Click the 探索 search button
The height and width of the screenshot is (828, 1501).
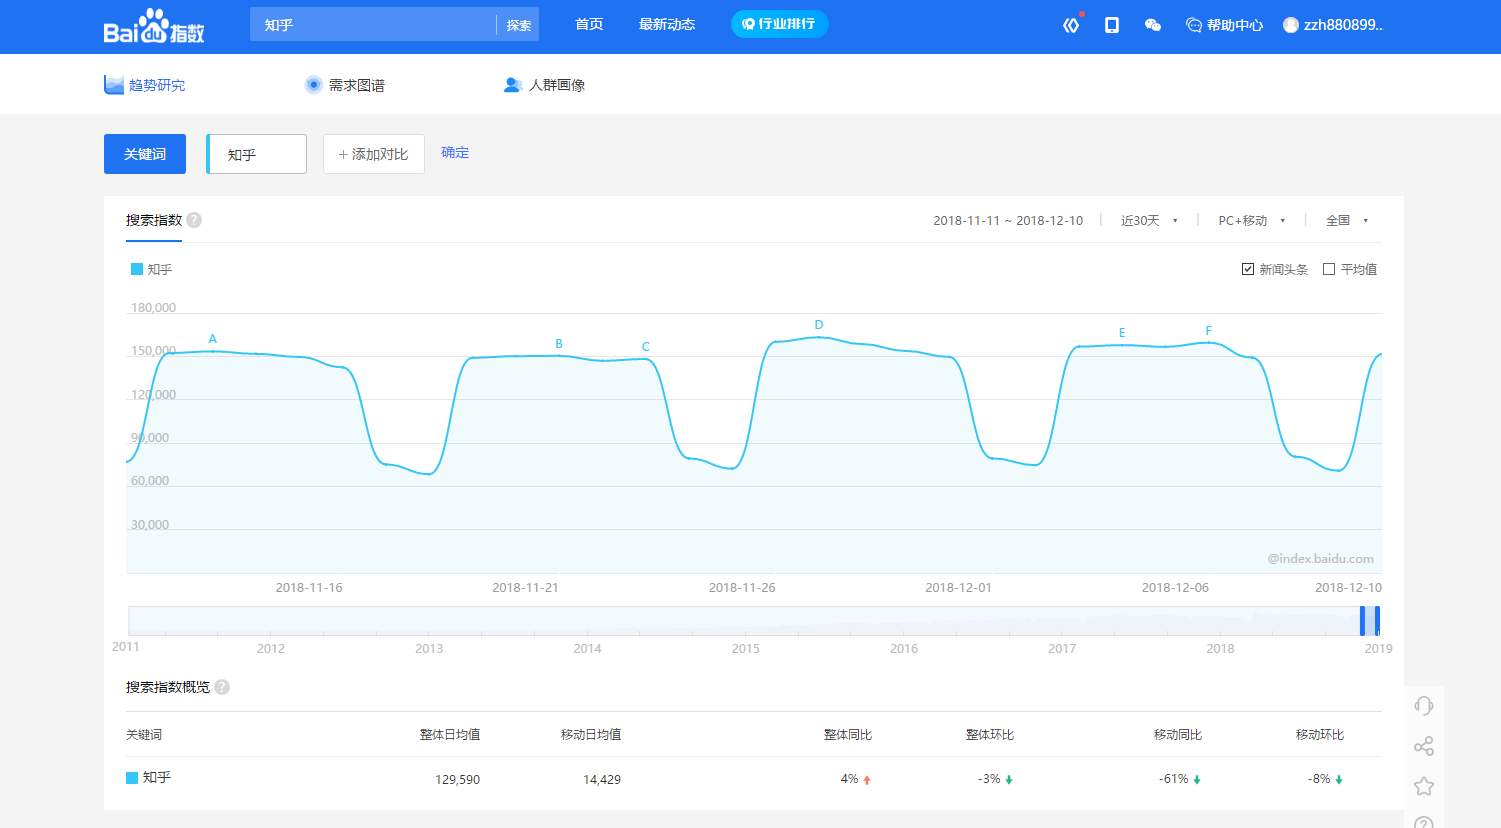pos(518,25)
